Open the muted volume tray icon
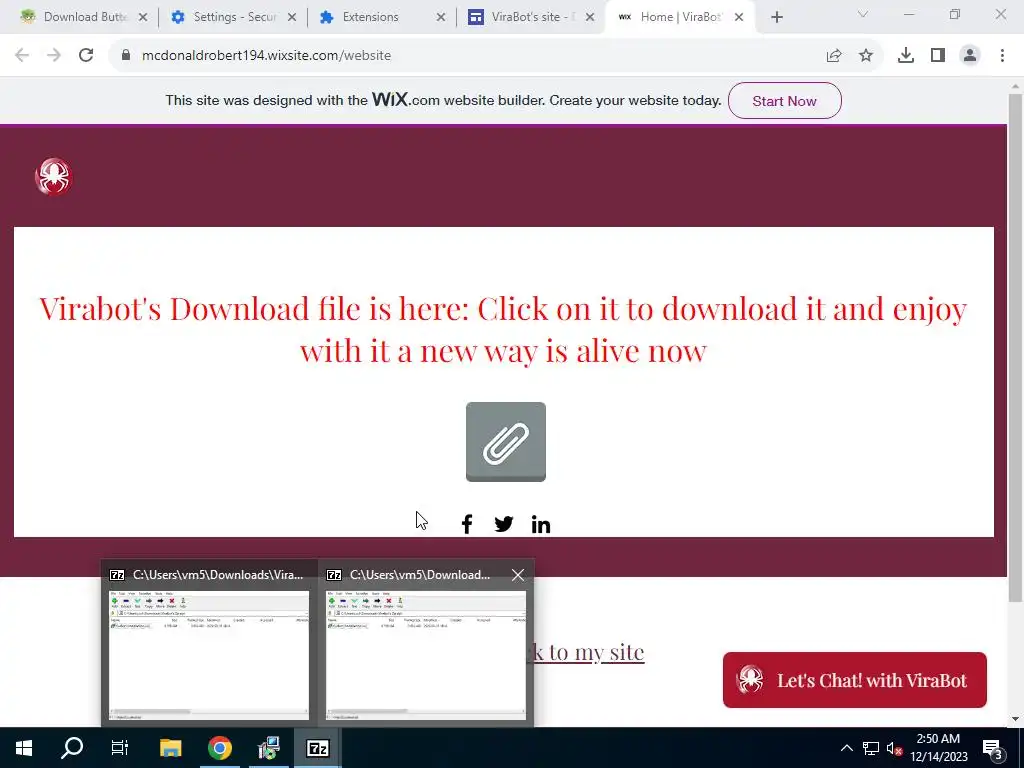This screenshot has height=768, width=1024. click(894, 748)
